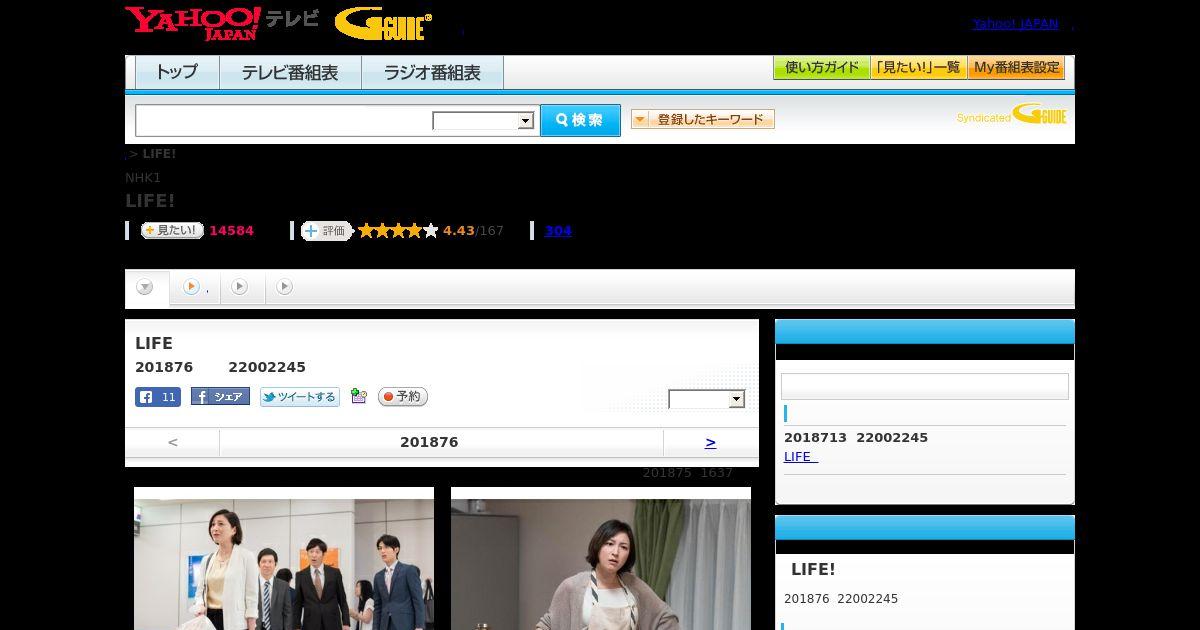The image size is (1200, 630).
Task: Open the 評価 rating plus button
Action: [327, 231]
